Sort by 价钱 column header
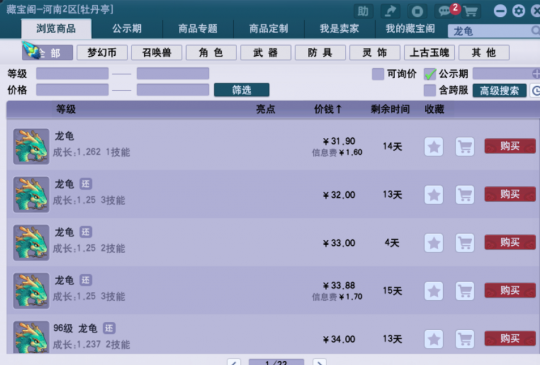 pyautogui.click(x=328, y=110)
